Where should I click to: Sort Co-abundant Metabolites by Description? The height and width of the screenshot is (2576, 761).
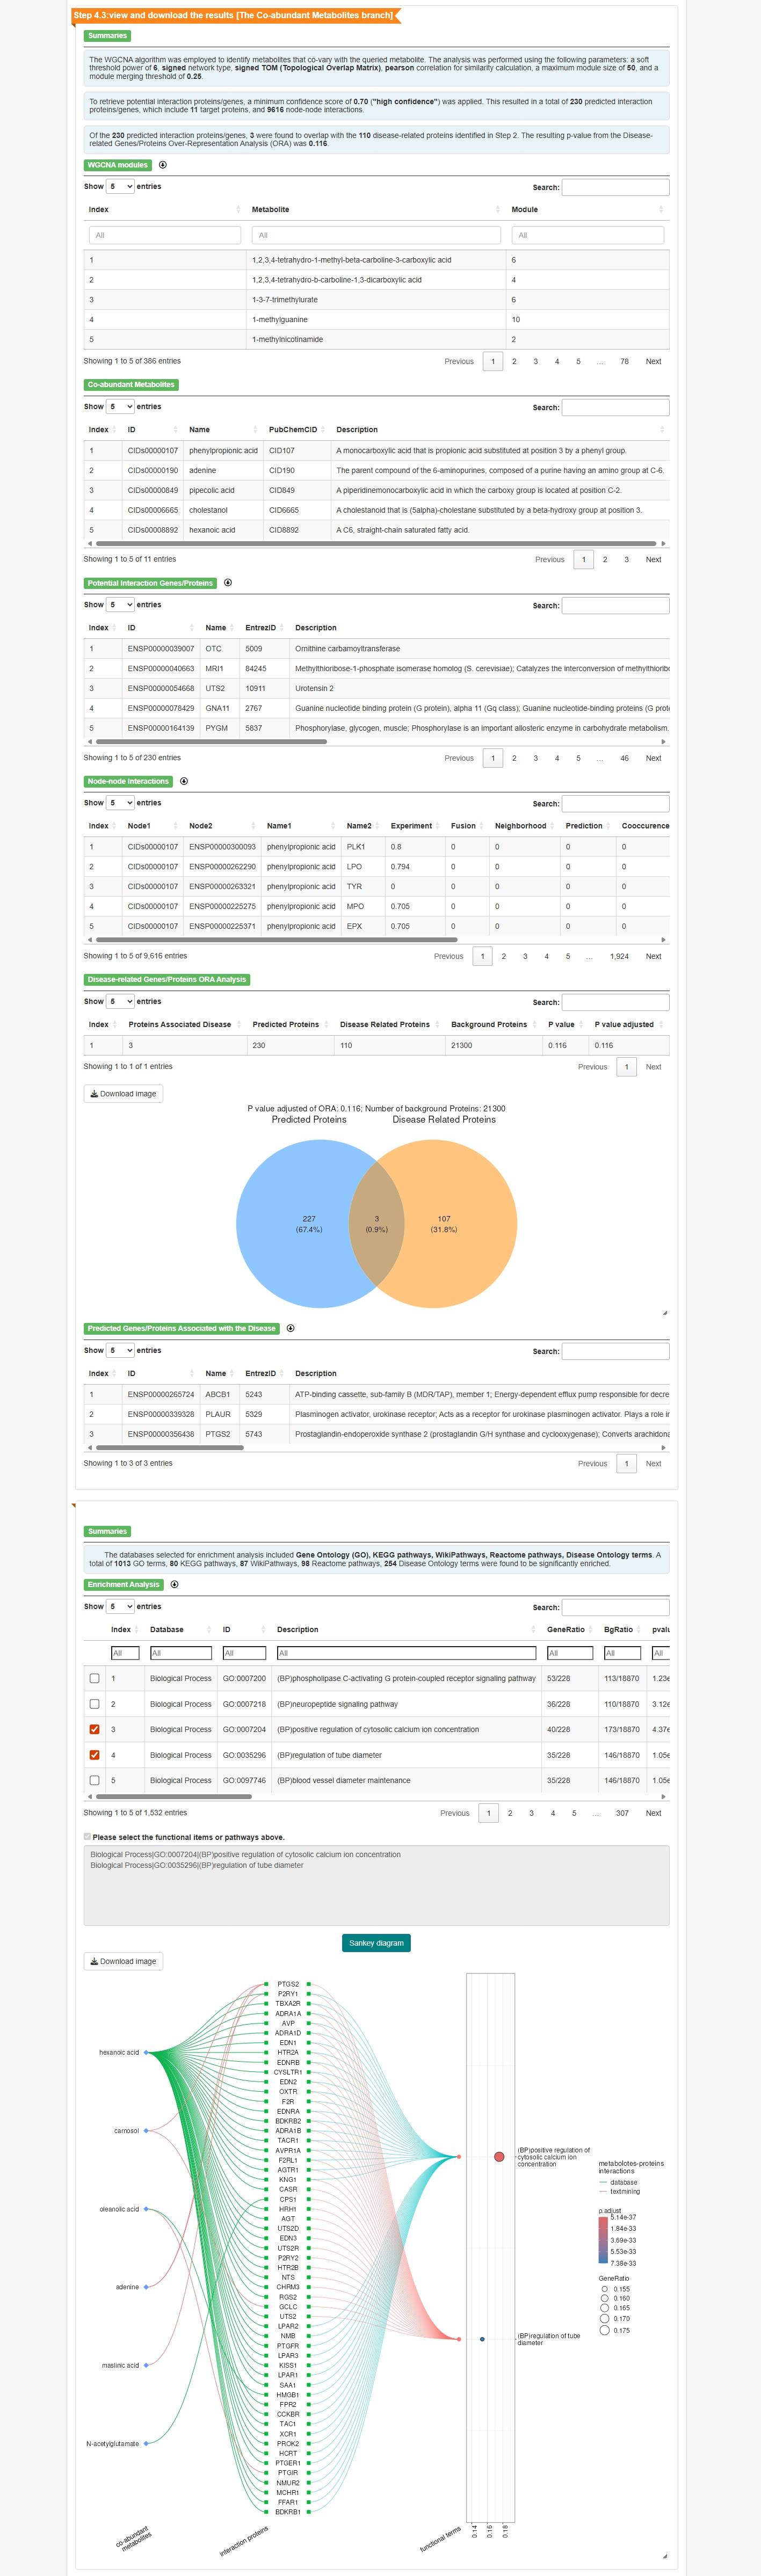click(x=500, y=429)
